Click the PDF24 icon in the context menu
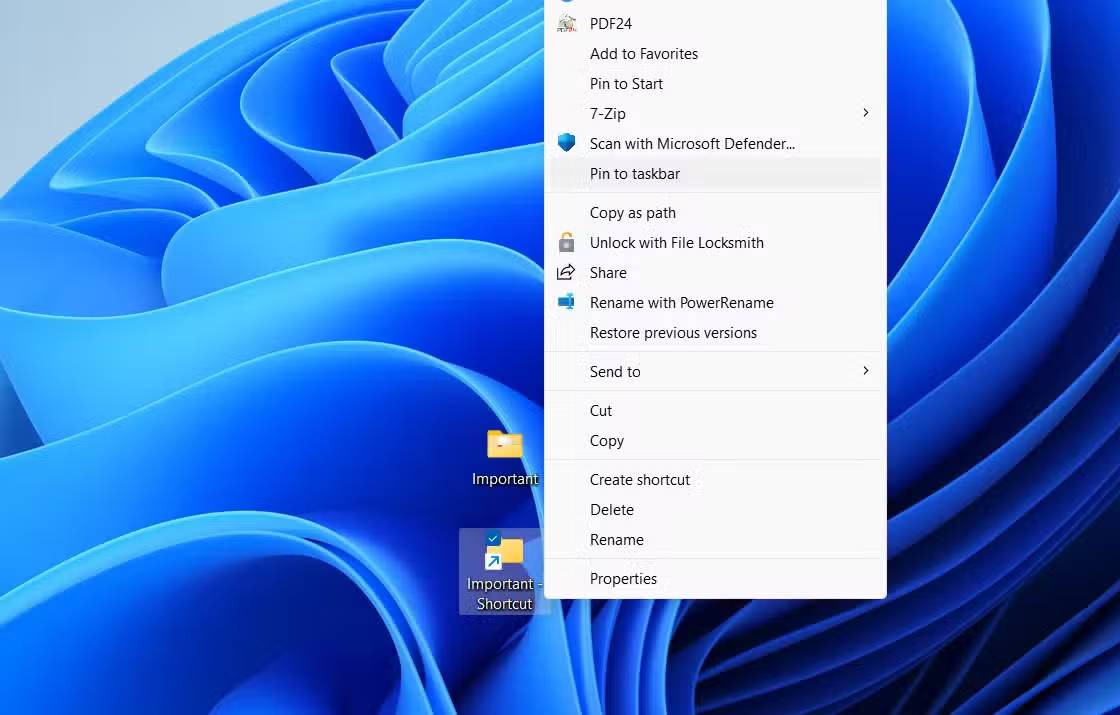The width and height of the screenshot is (1120, 715). point(566,23)
